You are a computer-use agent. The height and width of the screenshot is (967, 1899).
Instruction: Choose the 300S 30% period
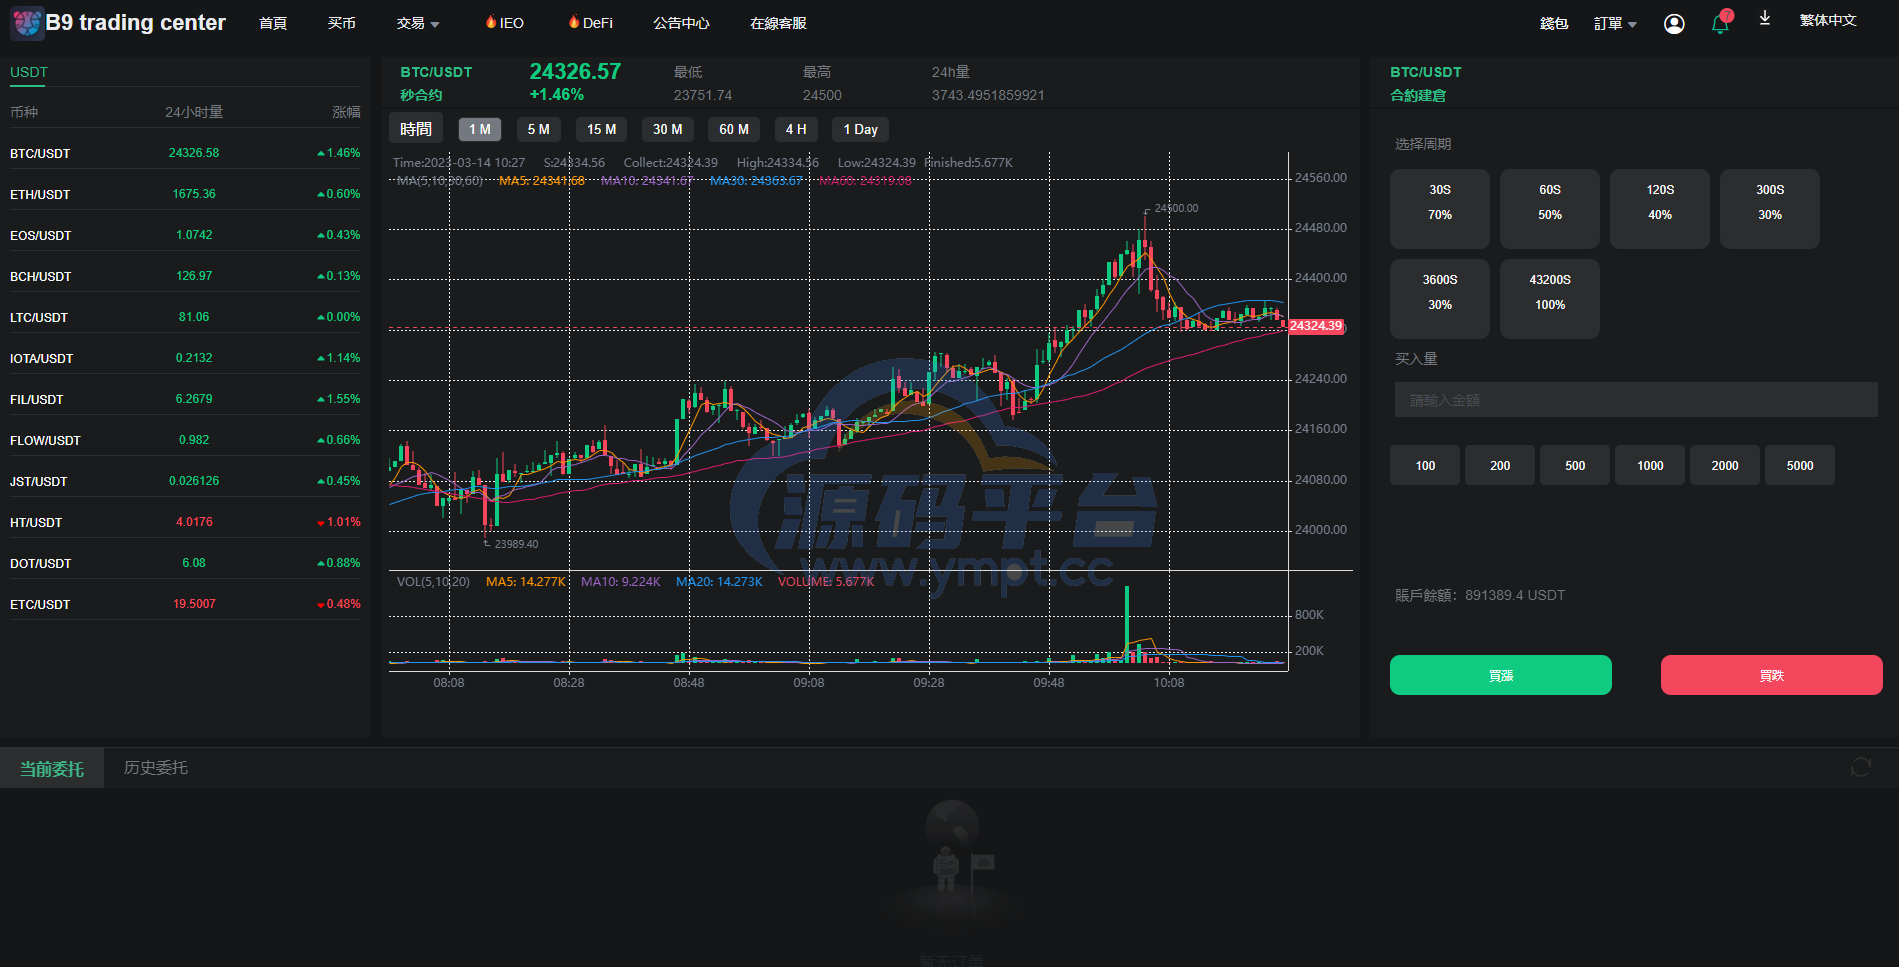click(x=1770, y=209)
